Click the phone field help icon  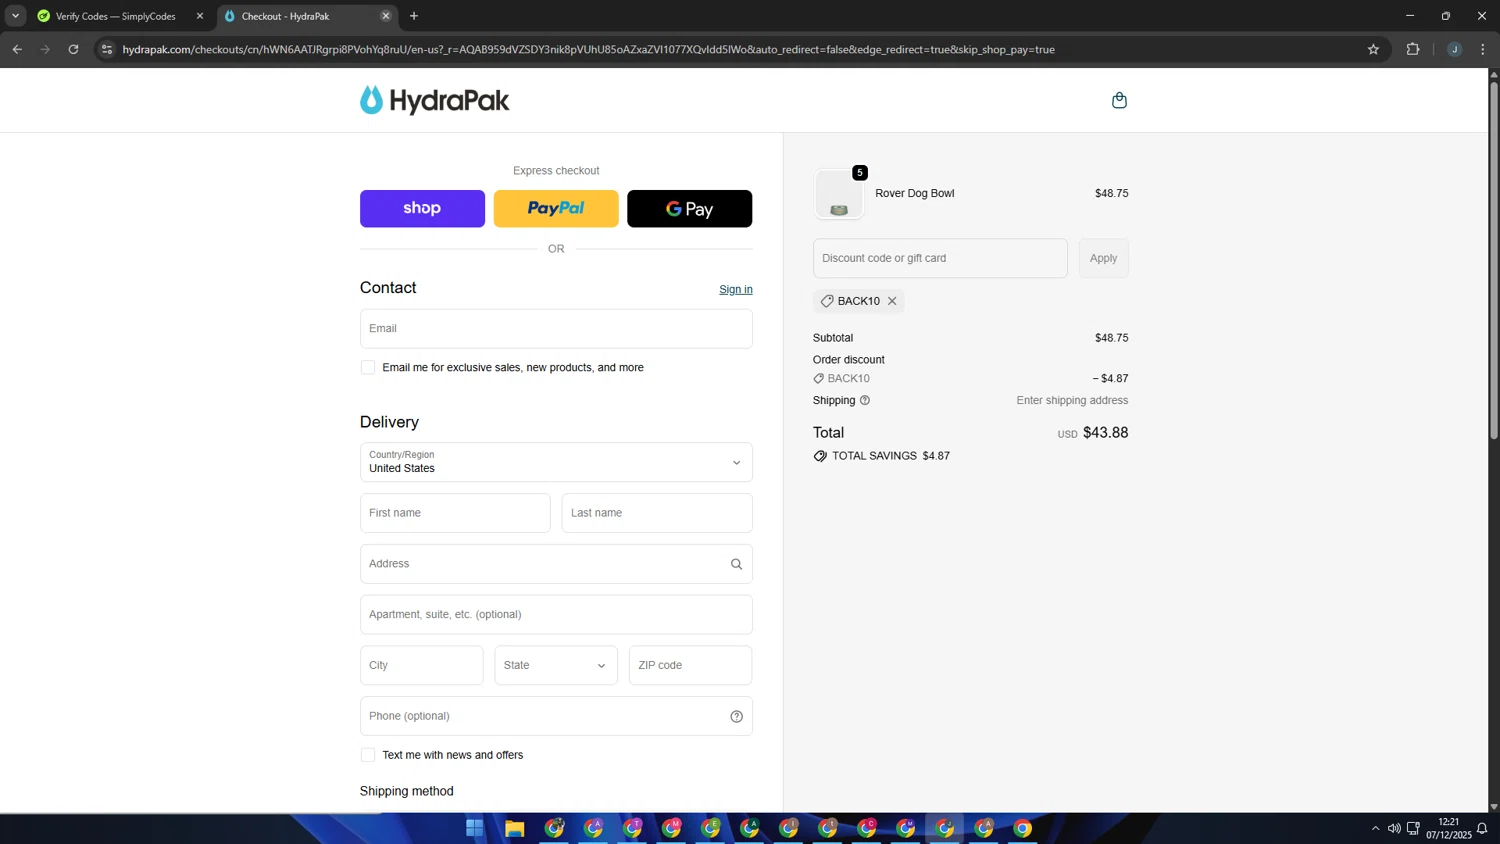coord(736,716)
